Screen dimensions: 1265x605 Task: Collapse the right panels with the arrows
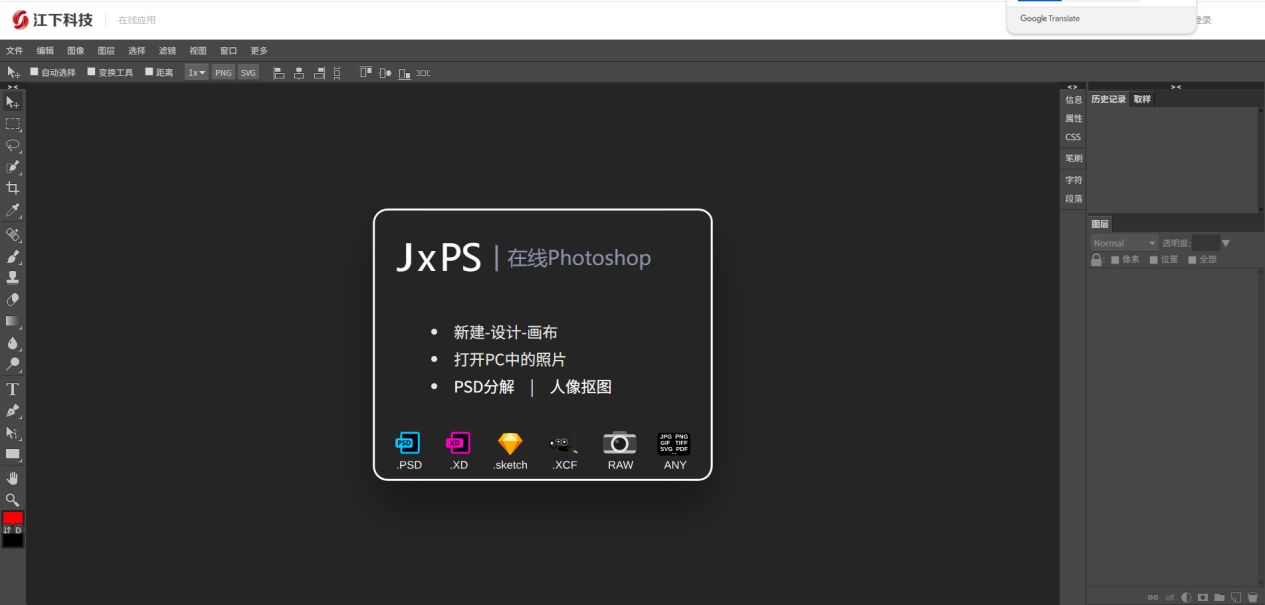coord(1176,87)
